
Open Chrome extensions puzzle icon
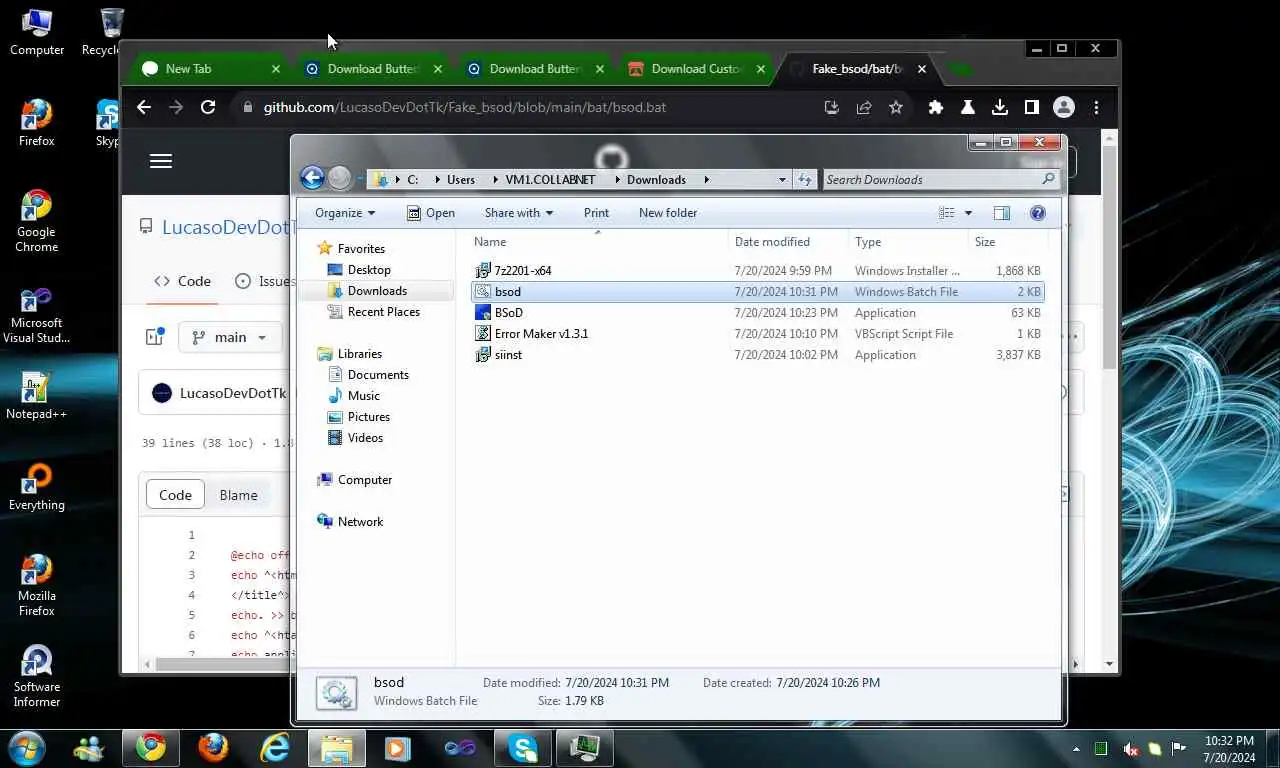[936, 107]
